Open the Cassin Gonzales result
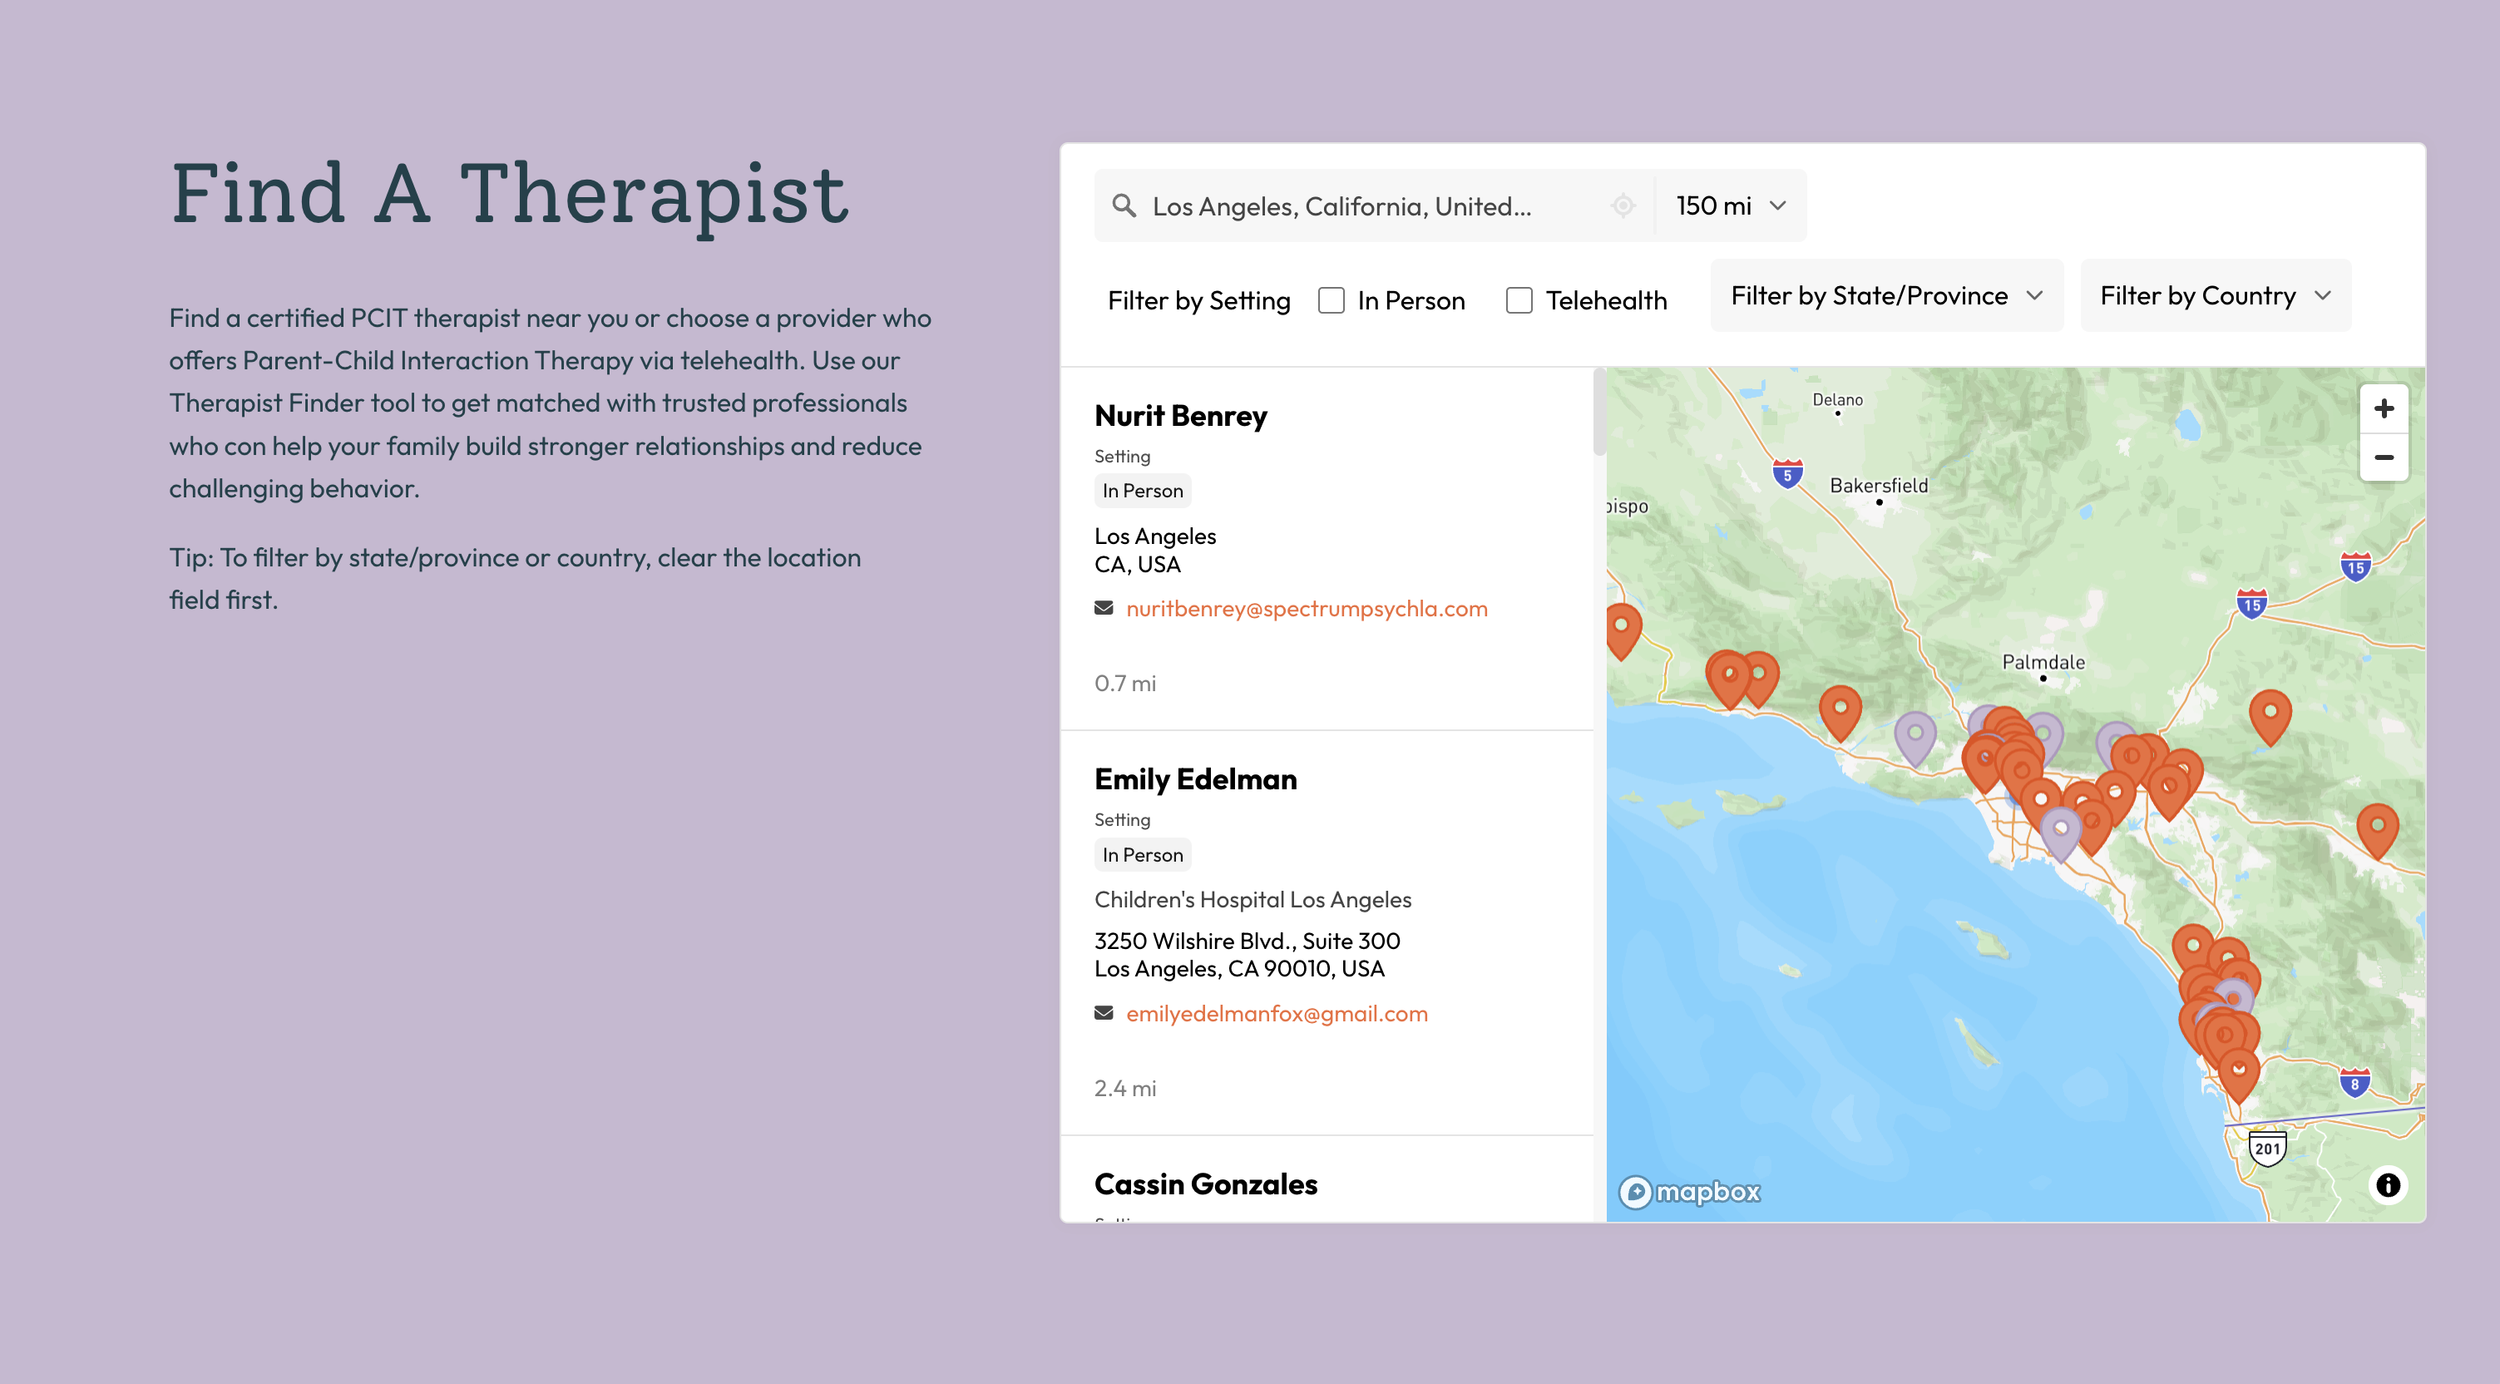This screenshot has height=1384, width=2500. coord(1205,1184)
